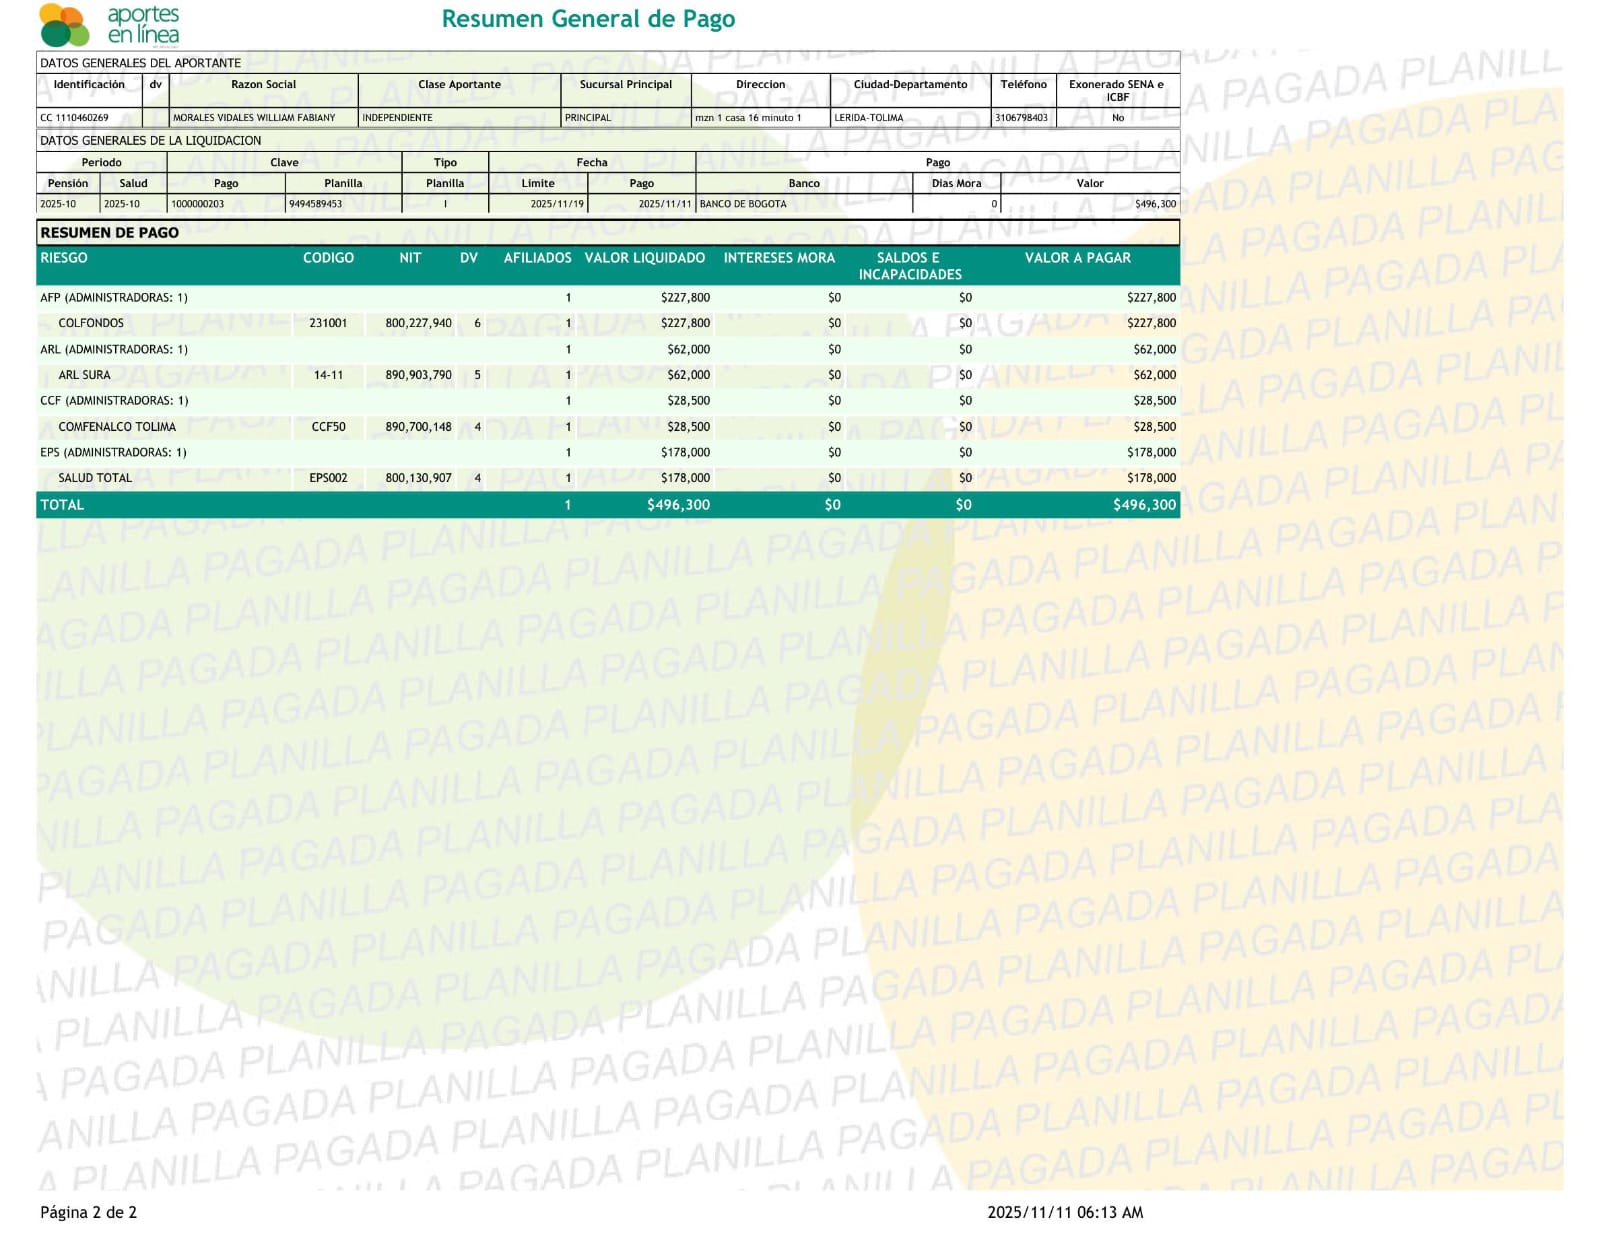Click the LERIDA-TOLIMA city cell
The height and width of the screenshot is (1236, 1600).
click(869, 118)
